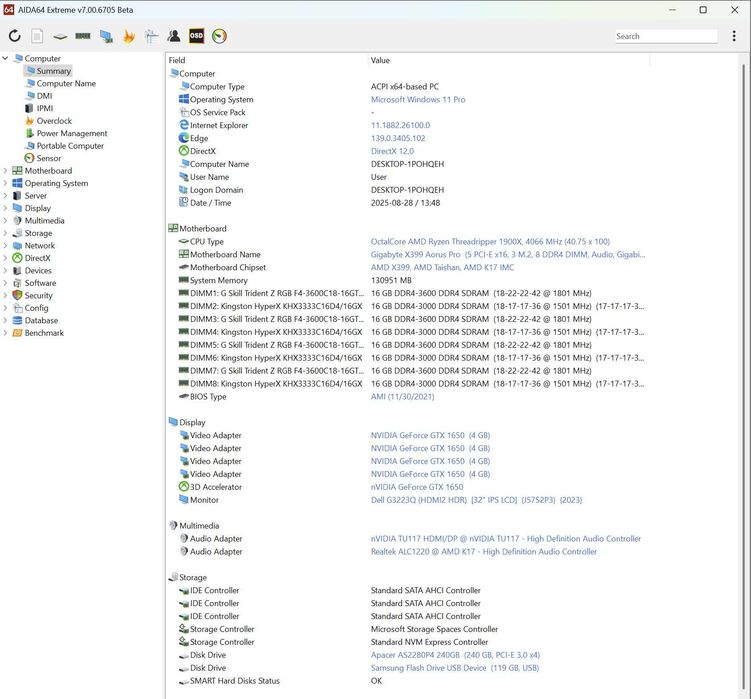Open the Realtek ALC1220 audio link
This screenshot has width=751, height=699.
pyautogui.click(x=484, y=551)
